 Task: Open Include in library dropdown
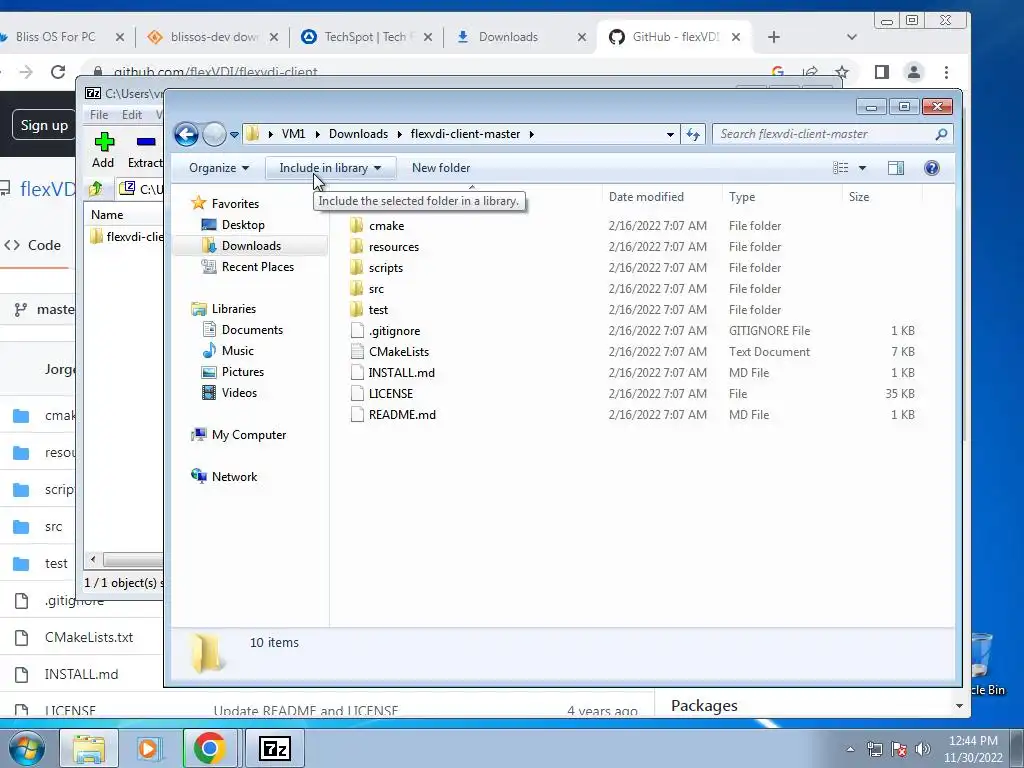(330, 168)
